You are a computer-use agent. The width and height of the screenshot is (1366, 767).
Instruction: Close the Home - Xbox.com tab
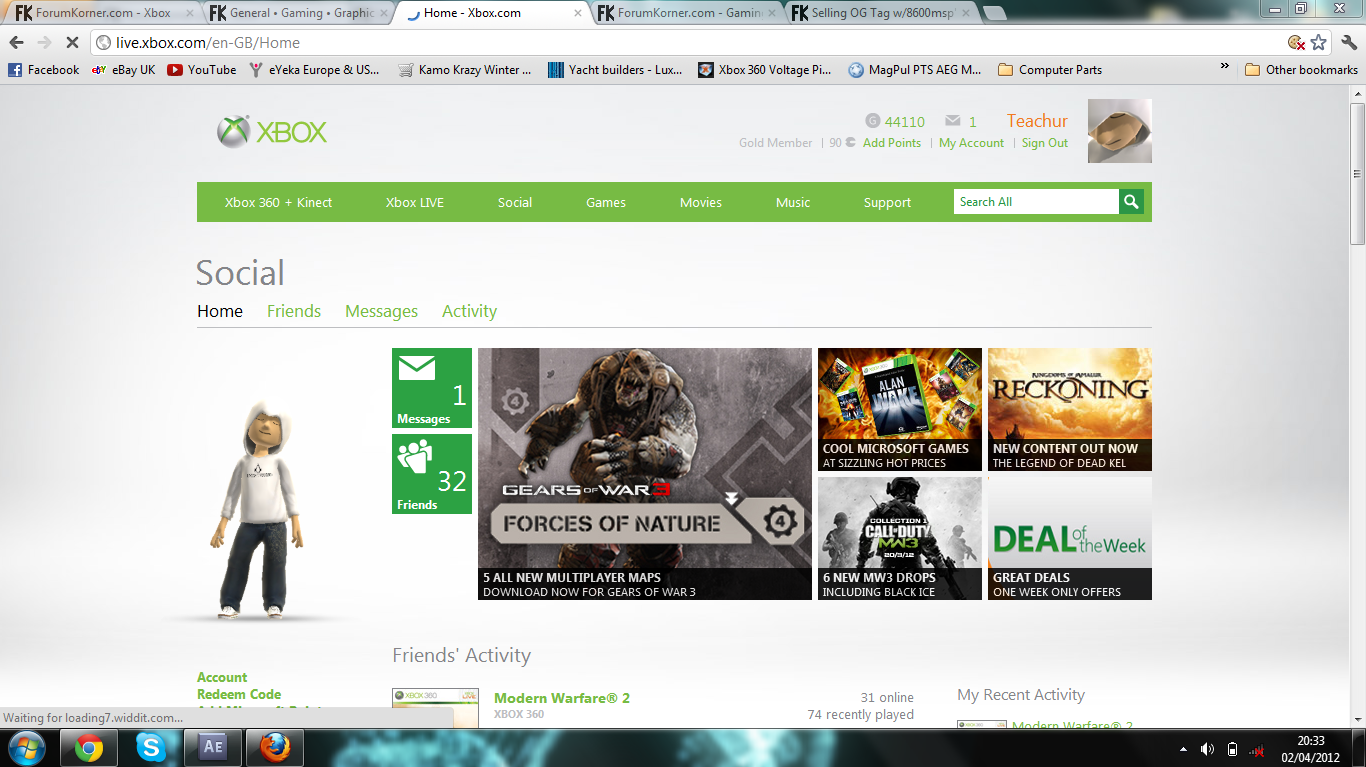coord(577,13)
